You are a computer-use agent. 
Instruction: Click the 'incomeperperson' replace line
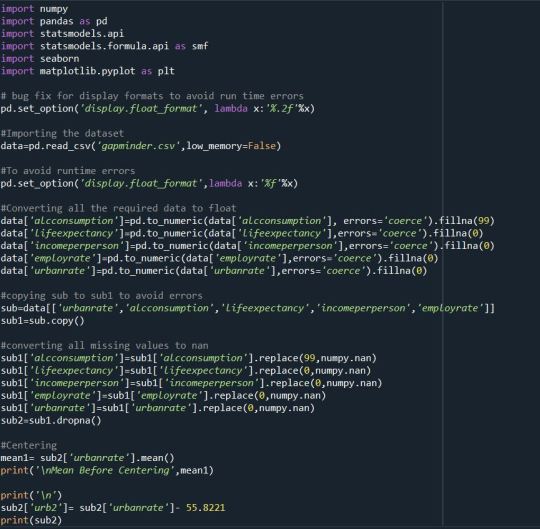coord(191,383)
